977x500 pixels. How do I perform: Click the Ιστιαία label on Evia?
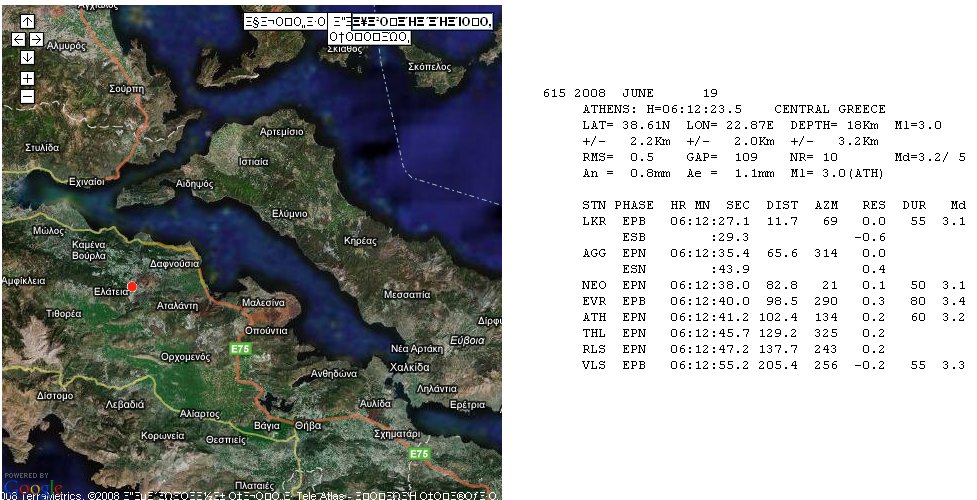[x=254, y=161]
